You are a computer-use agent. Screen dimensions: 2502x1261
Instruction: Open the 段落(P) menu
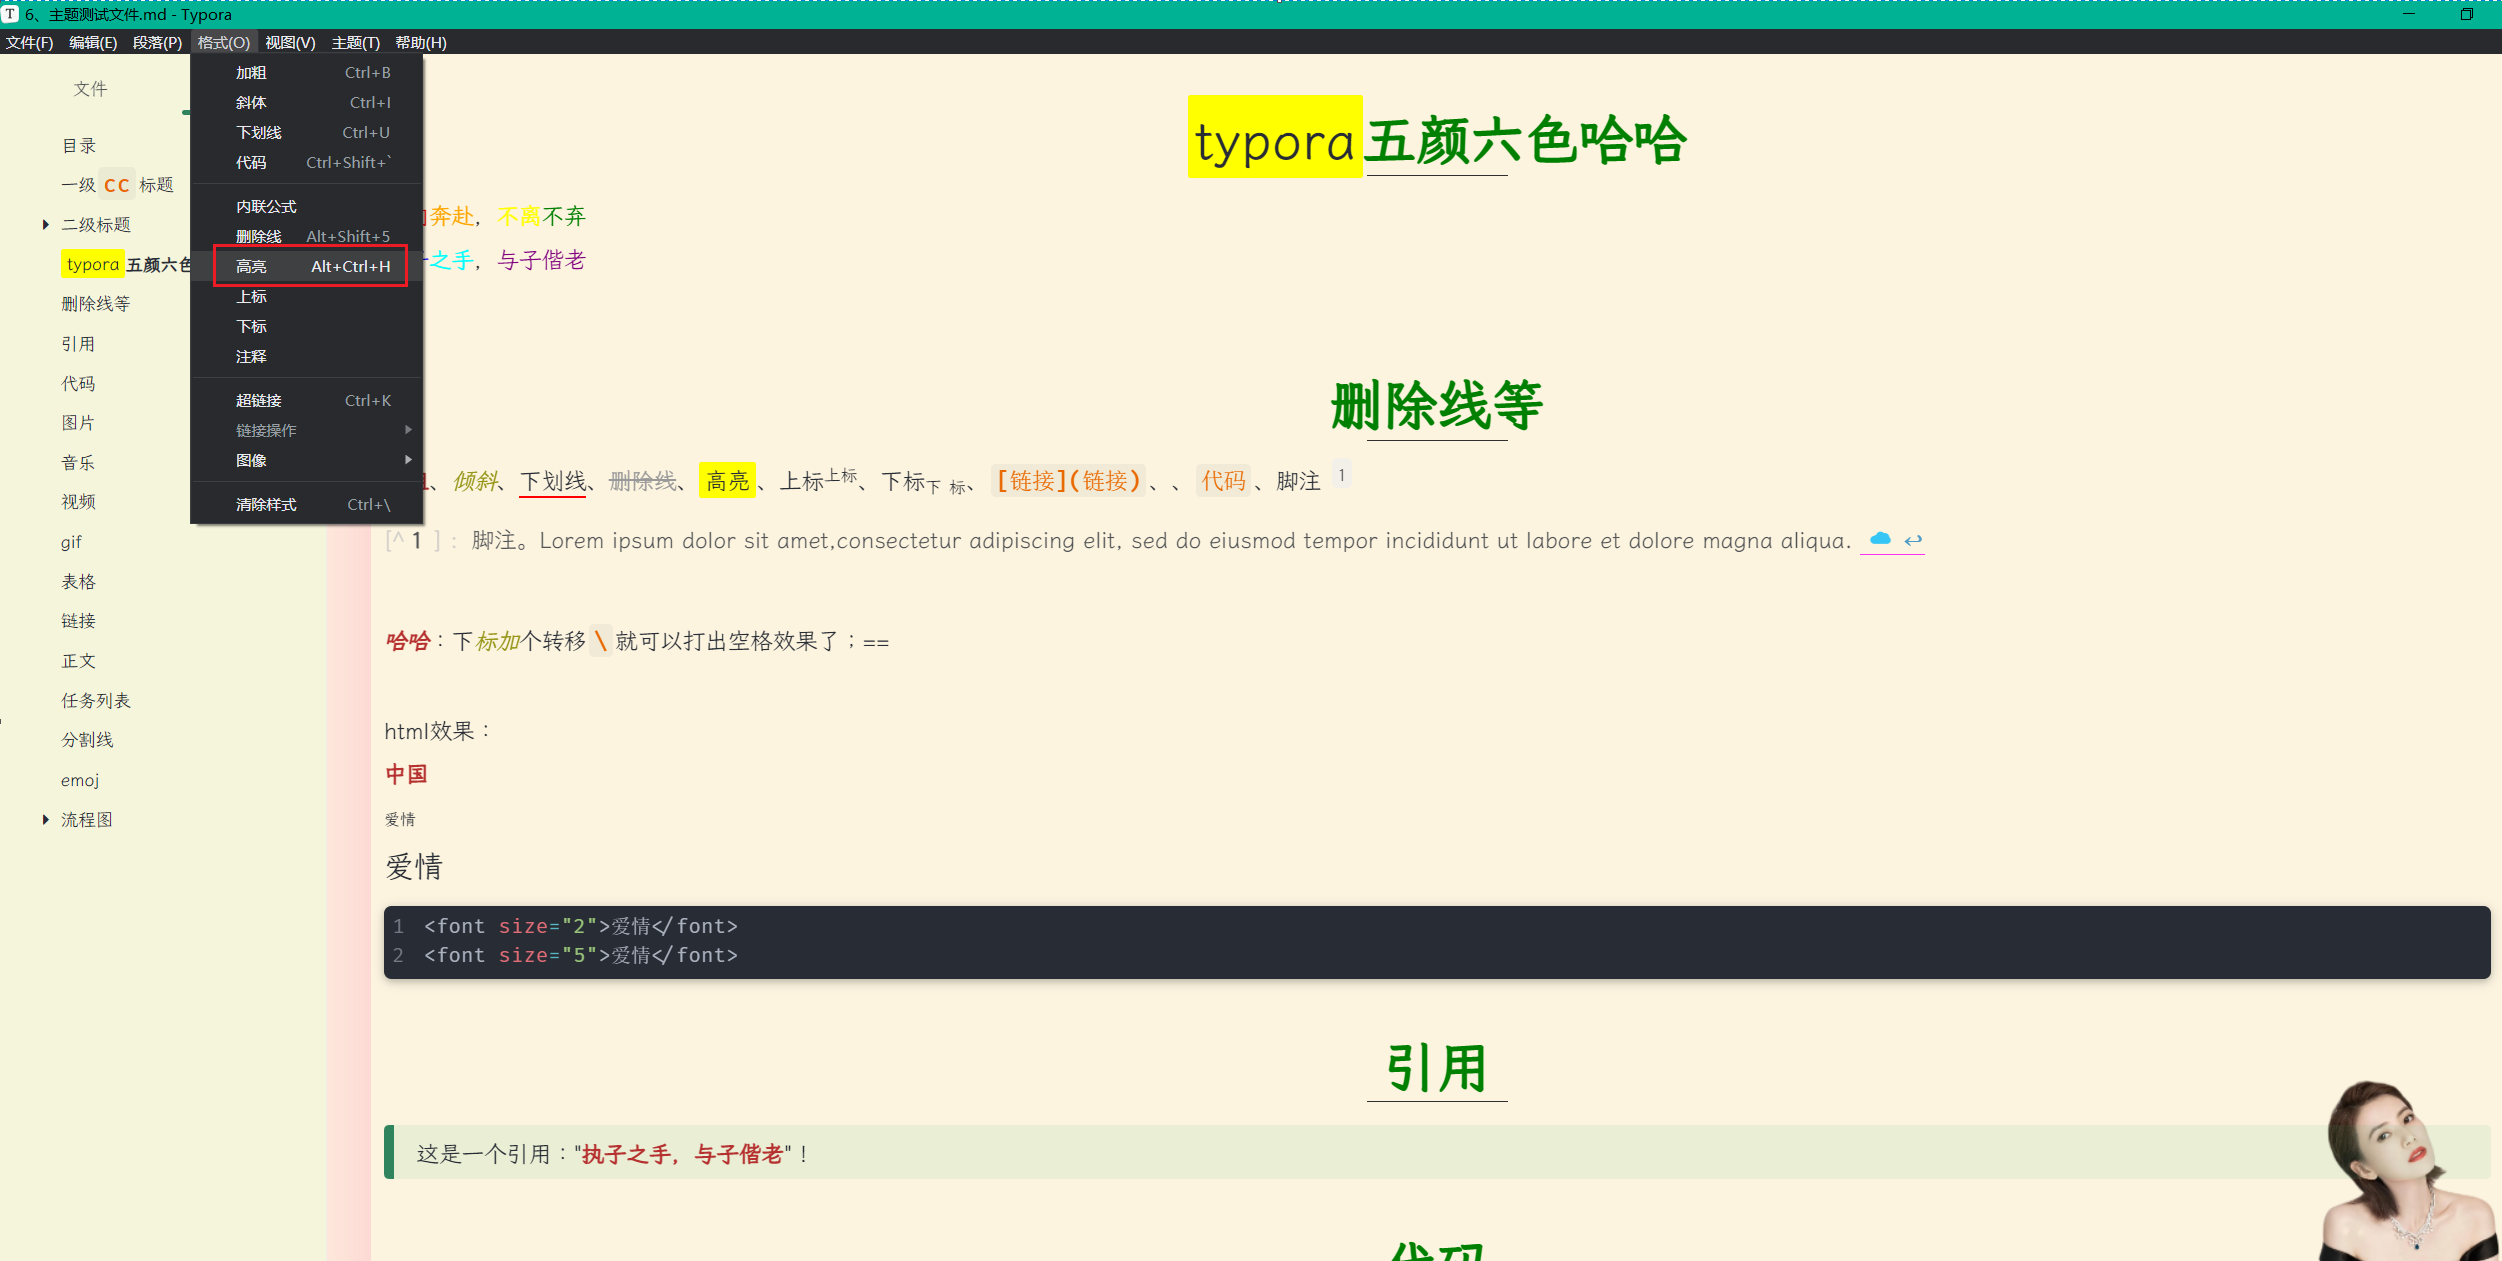click(157, 42)
